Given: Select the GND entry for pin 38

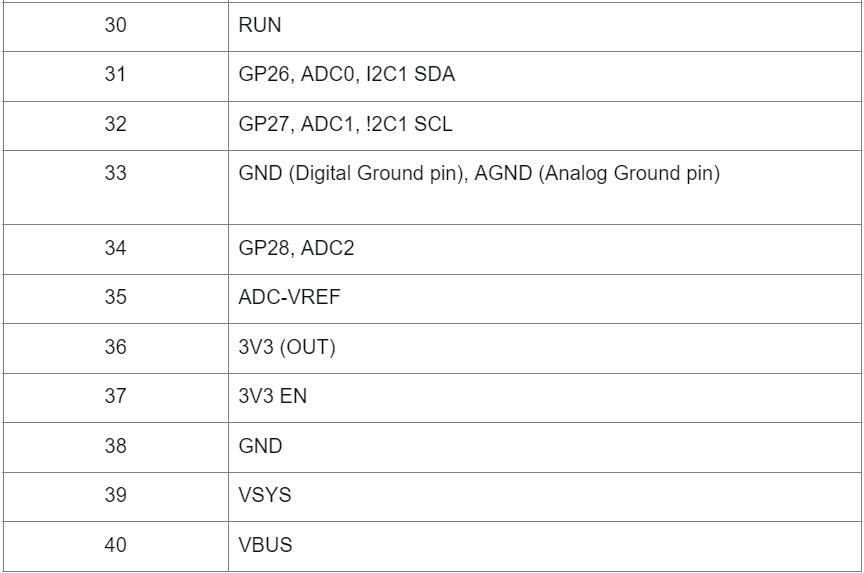Looking at the screenshot, I should [x=261, y=446].
